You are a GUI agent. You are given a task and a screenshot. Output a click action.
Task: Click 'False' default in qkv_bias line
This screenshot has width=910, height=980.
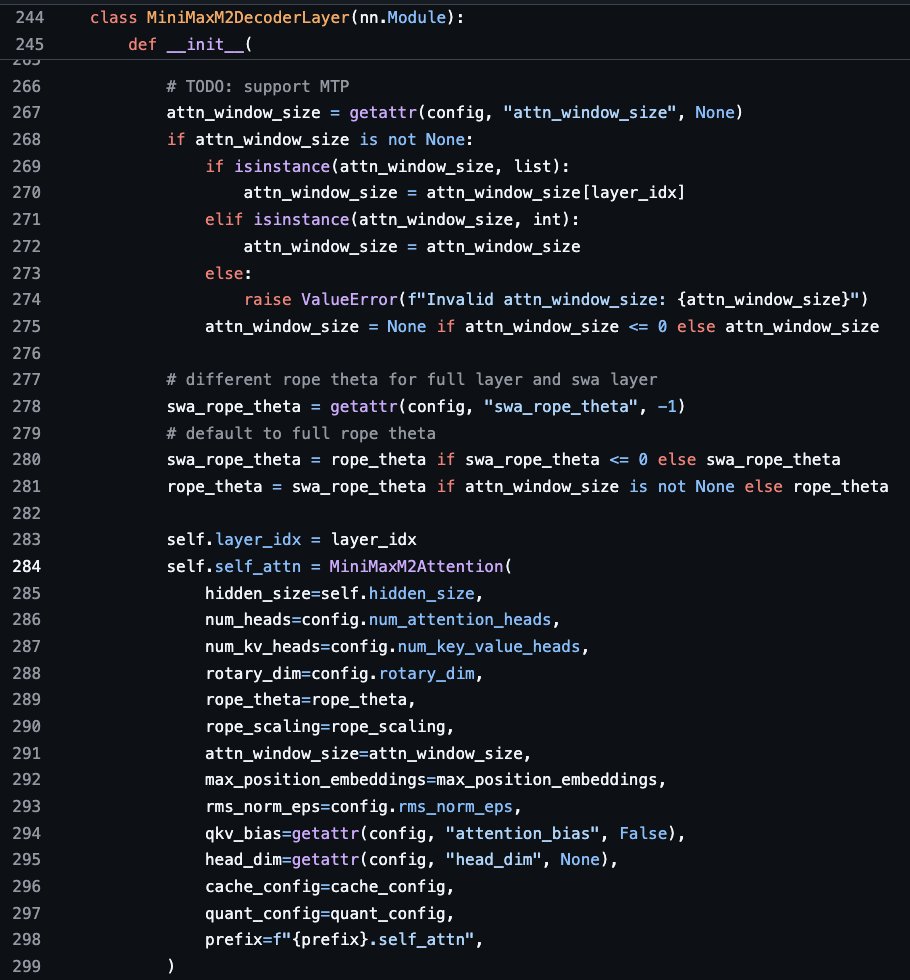[x=643, y=833]
